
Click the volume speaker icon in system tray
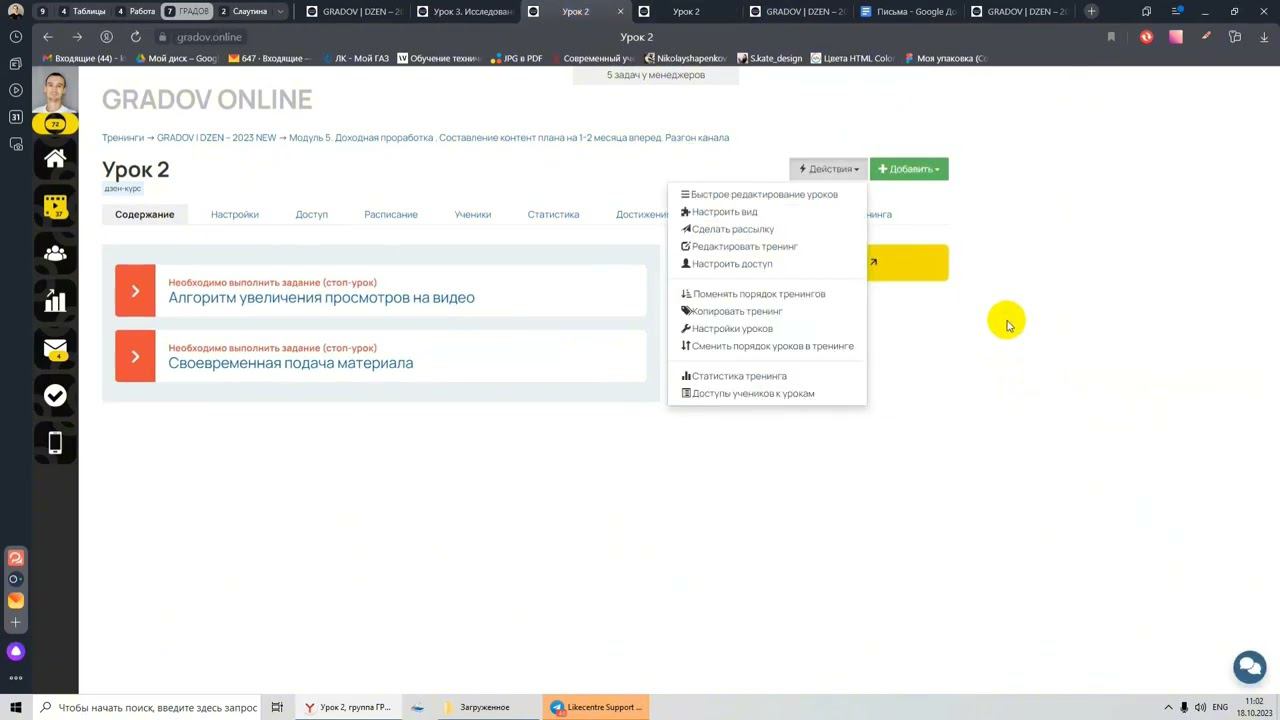(x=1200, y=707)
